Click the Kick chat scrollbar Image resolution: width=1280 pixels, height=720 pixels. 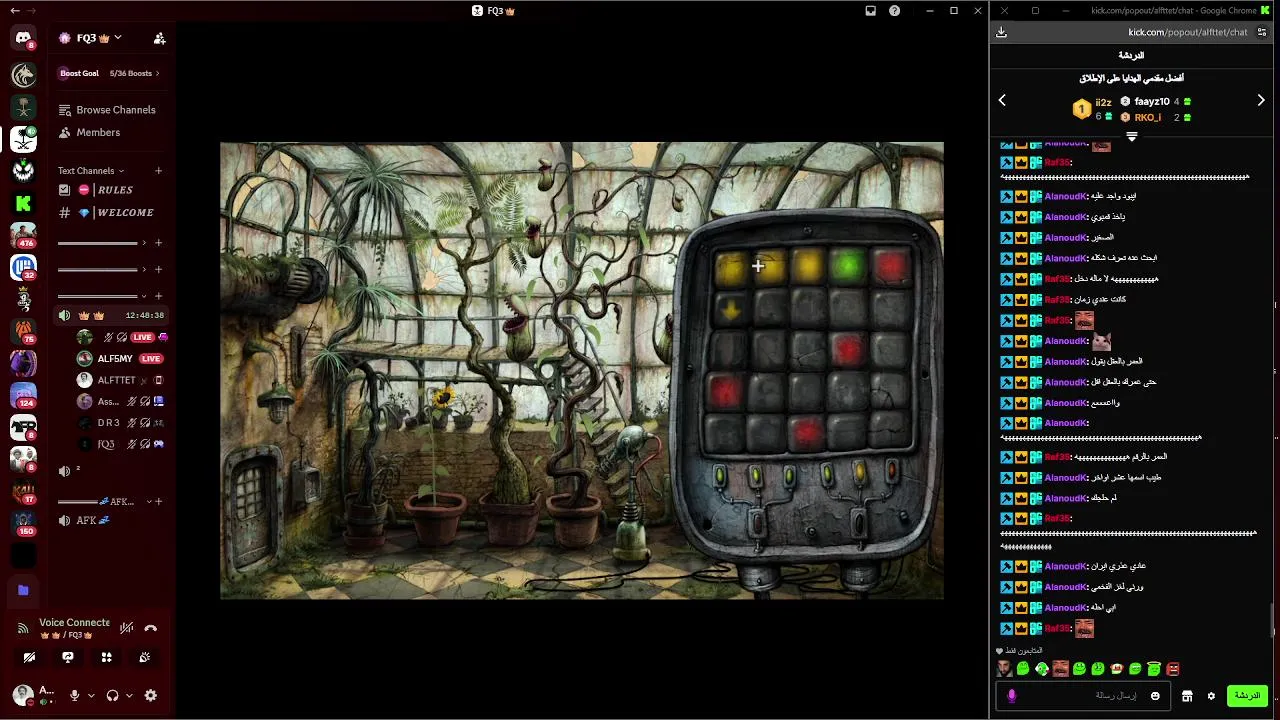click(1274, 620)
